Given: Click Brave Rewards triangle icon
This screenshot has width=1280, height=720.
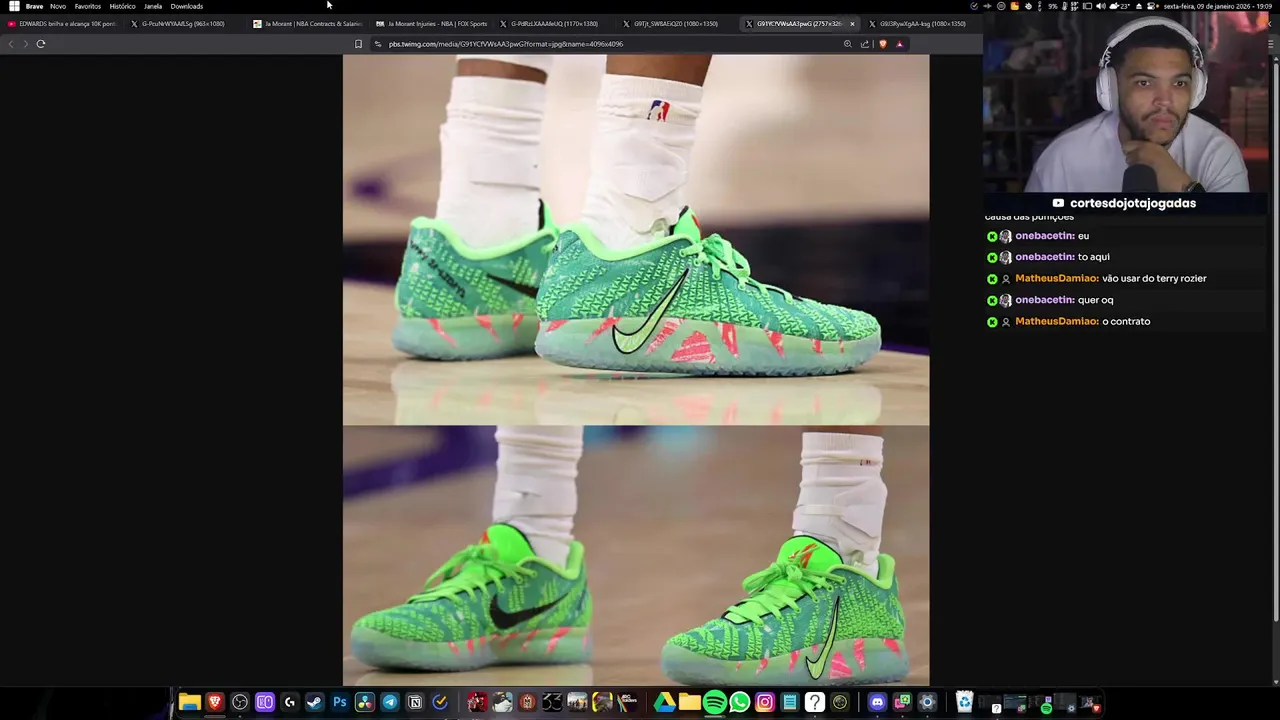Looking at the screenshot, I should click(899, 44).
